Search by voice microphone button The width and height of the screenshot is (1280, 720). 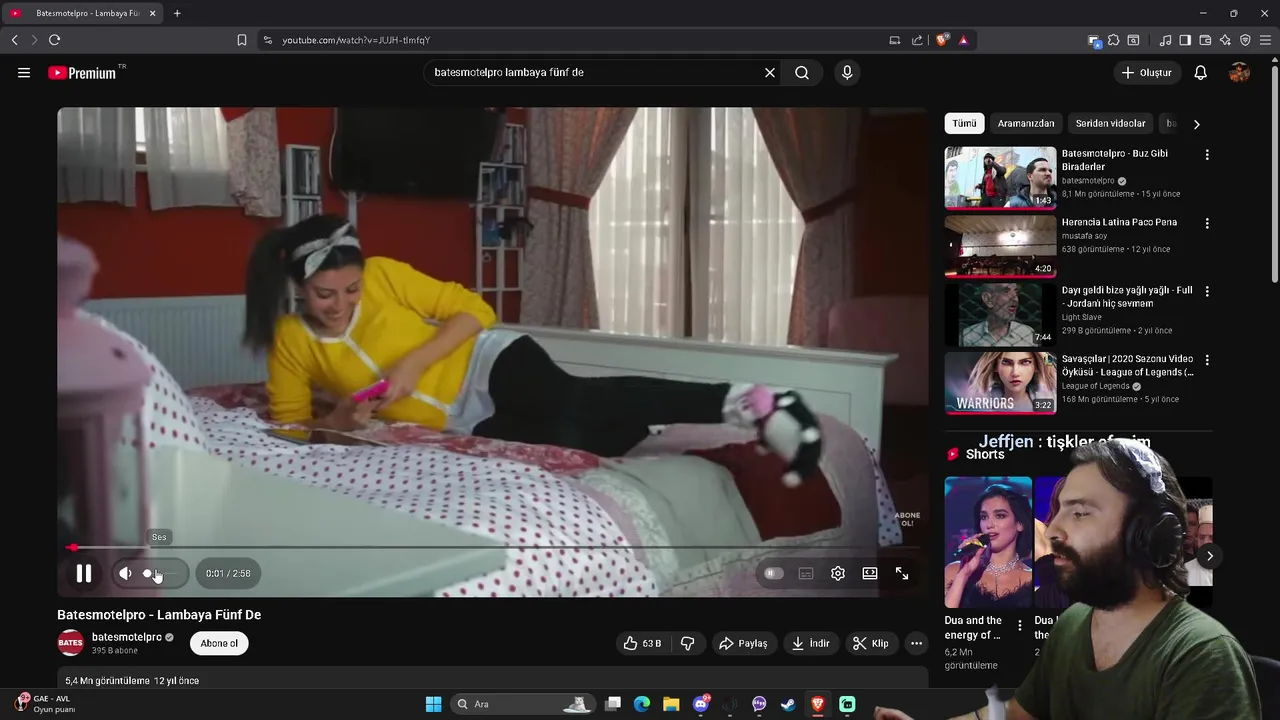[x=847, y=72]
